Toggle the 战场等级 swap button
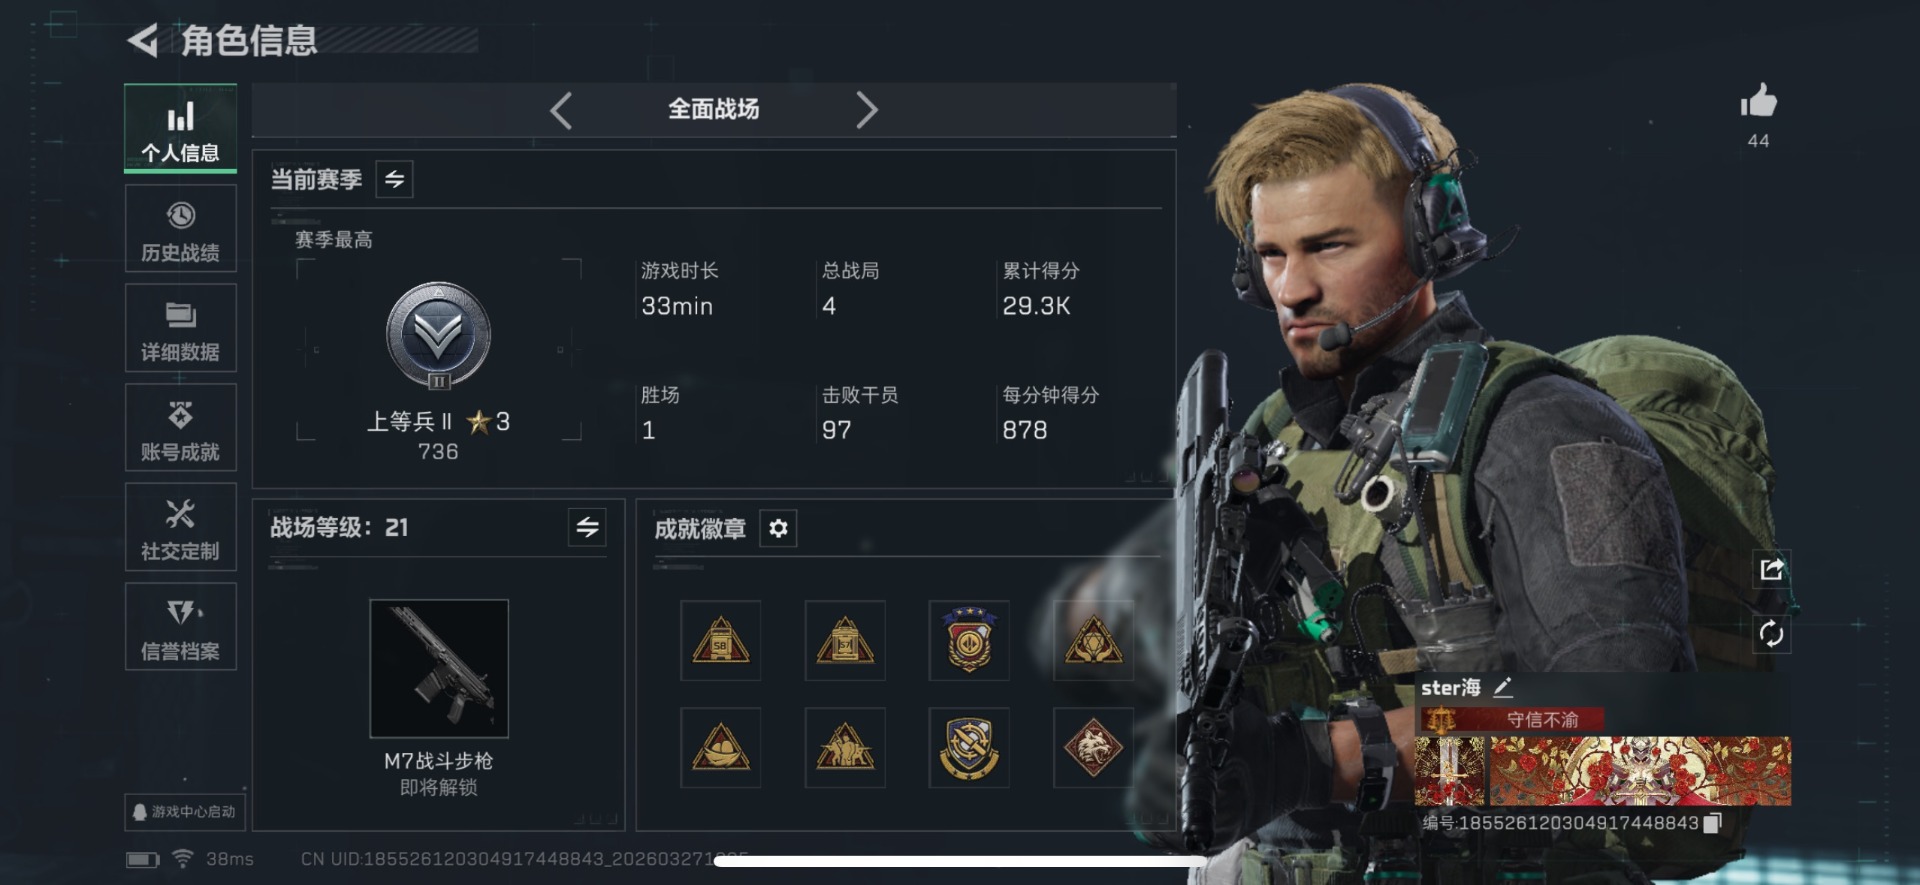Viewport: 1920px width, 885px height. tap(587, 527)
